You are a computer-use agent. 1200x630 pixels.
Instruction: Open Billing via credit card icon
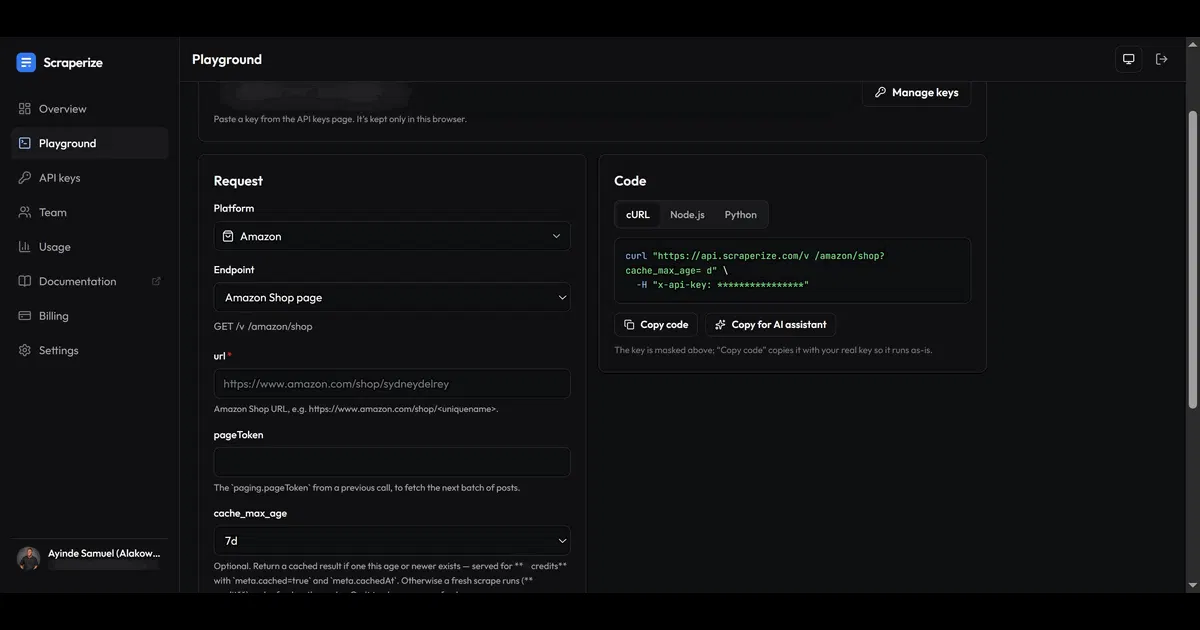25,316
